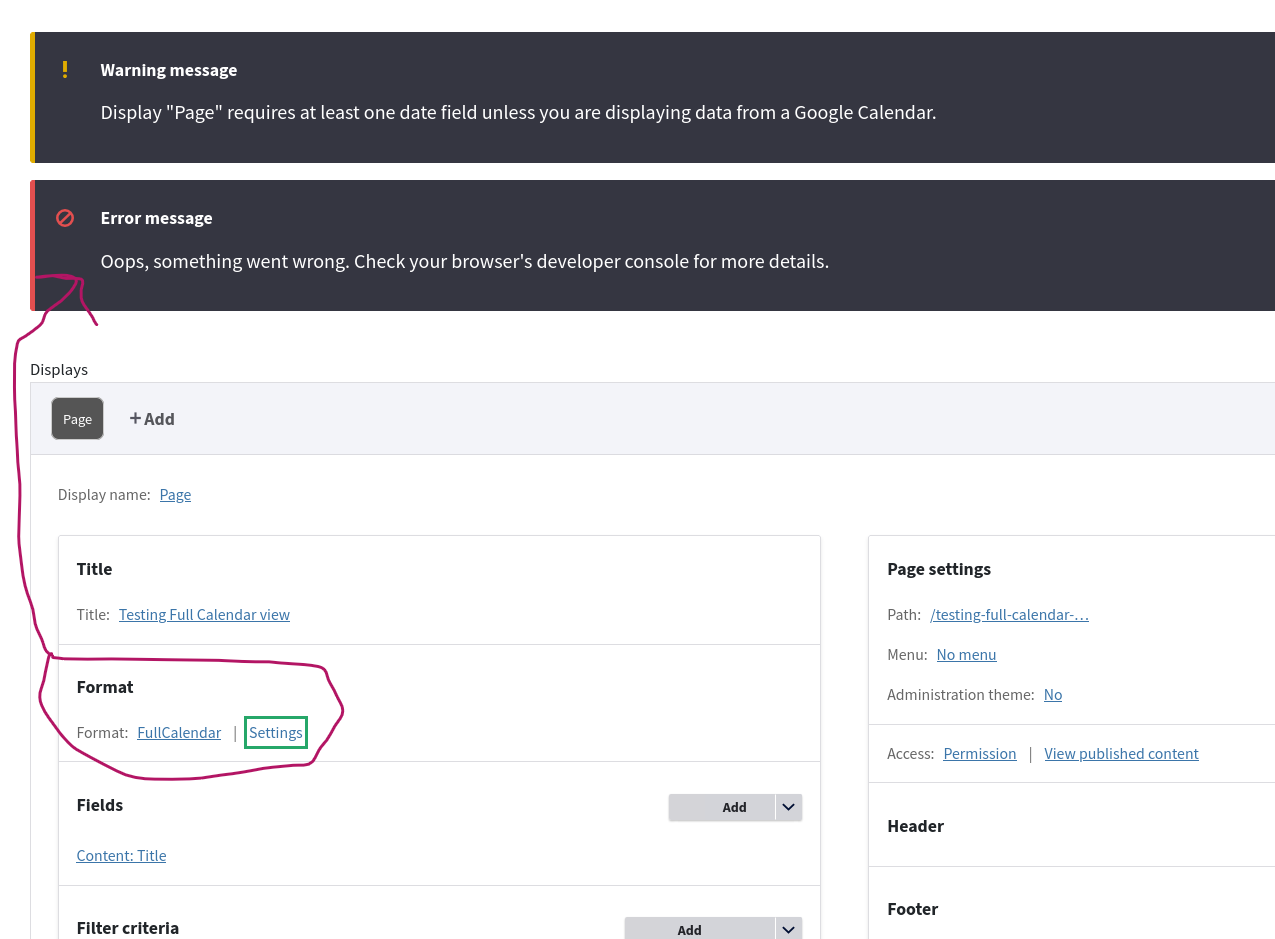Click the warning exclamation icon

click(64, 69)
